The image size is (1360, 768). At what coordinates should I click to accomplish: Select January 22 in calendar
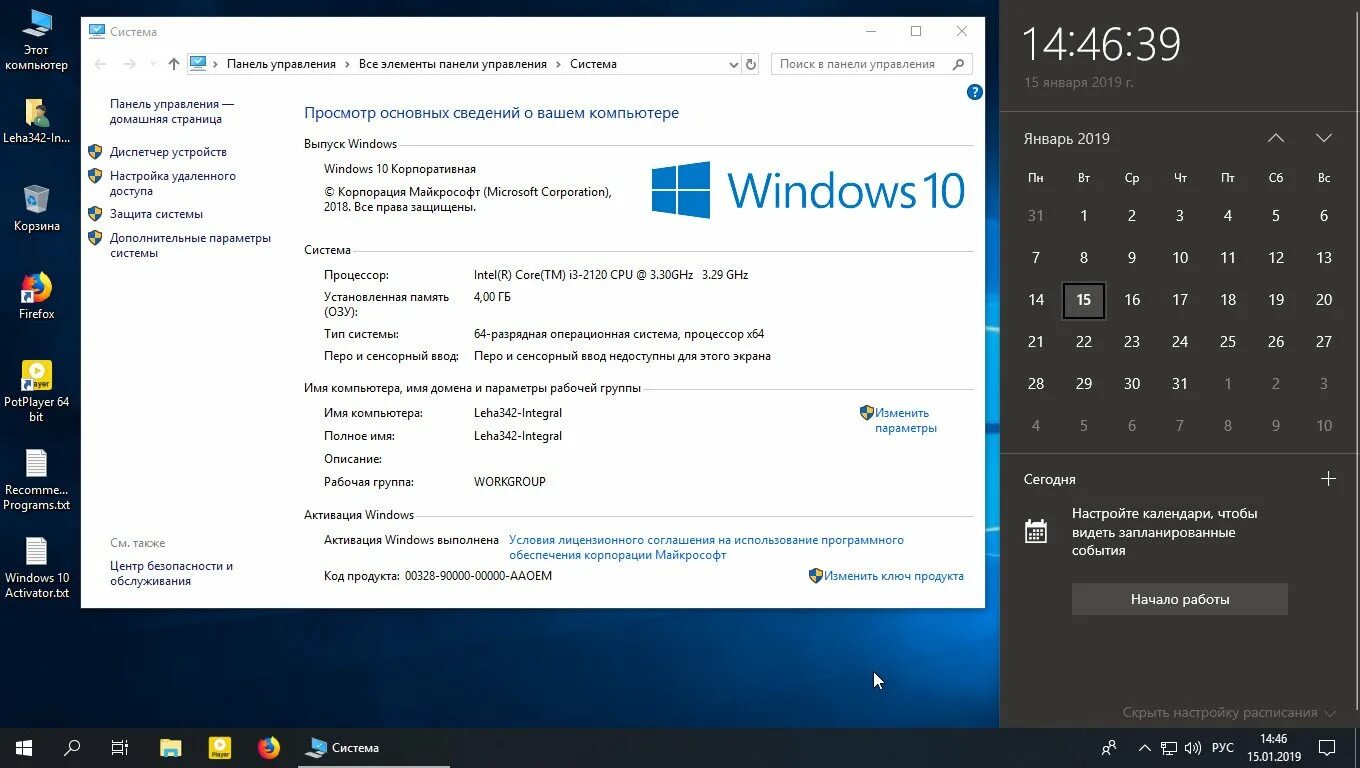point(1084,342)
